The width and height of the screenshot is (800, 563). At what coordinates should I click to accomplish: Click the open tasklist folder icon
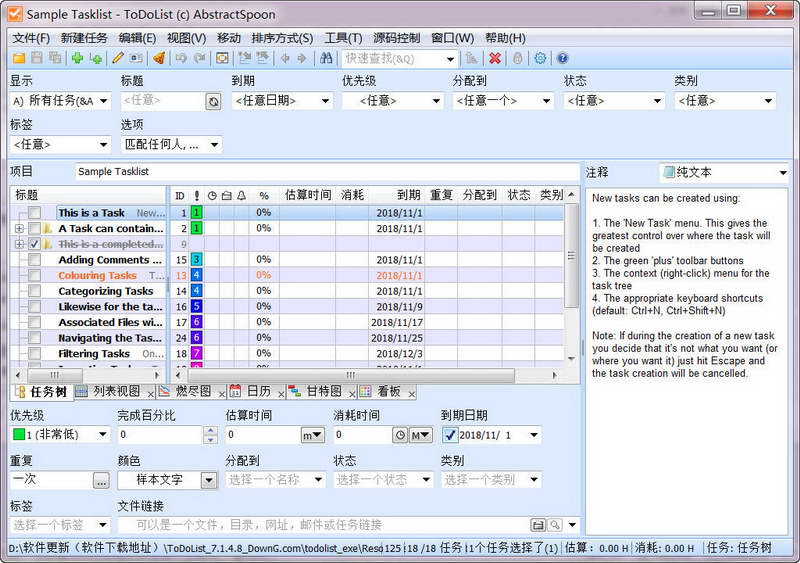pos(19,58)
